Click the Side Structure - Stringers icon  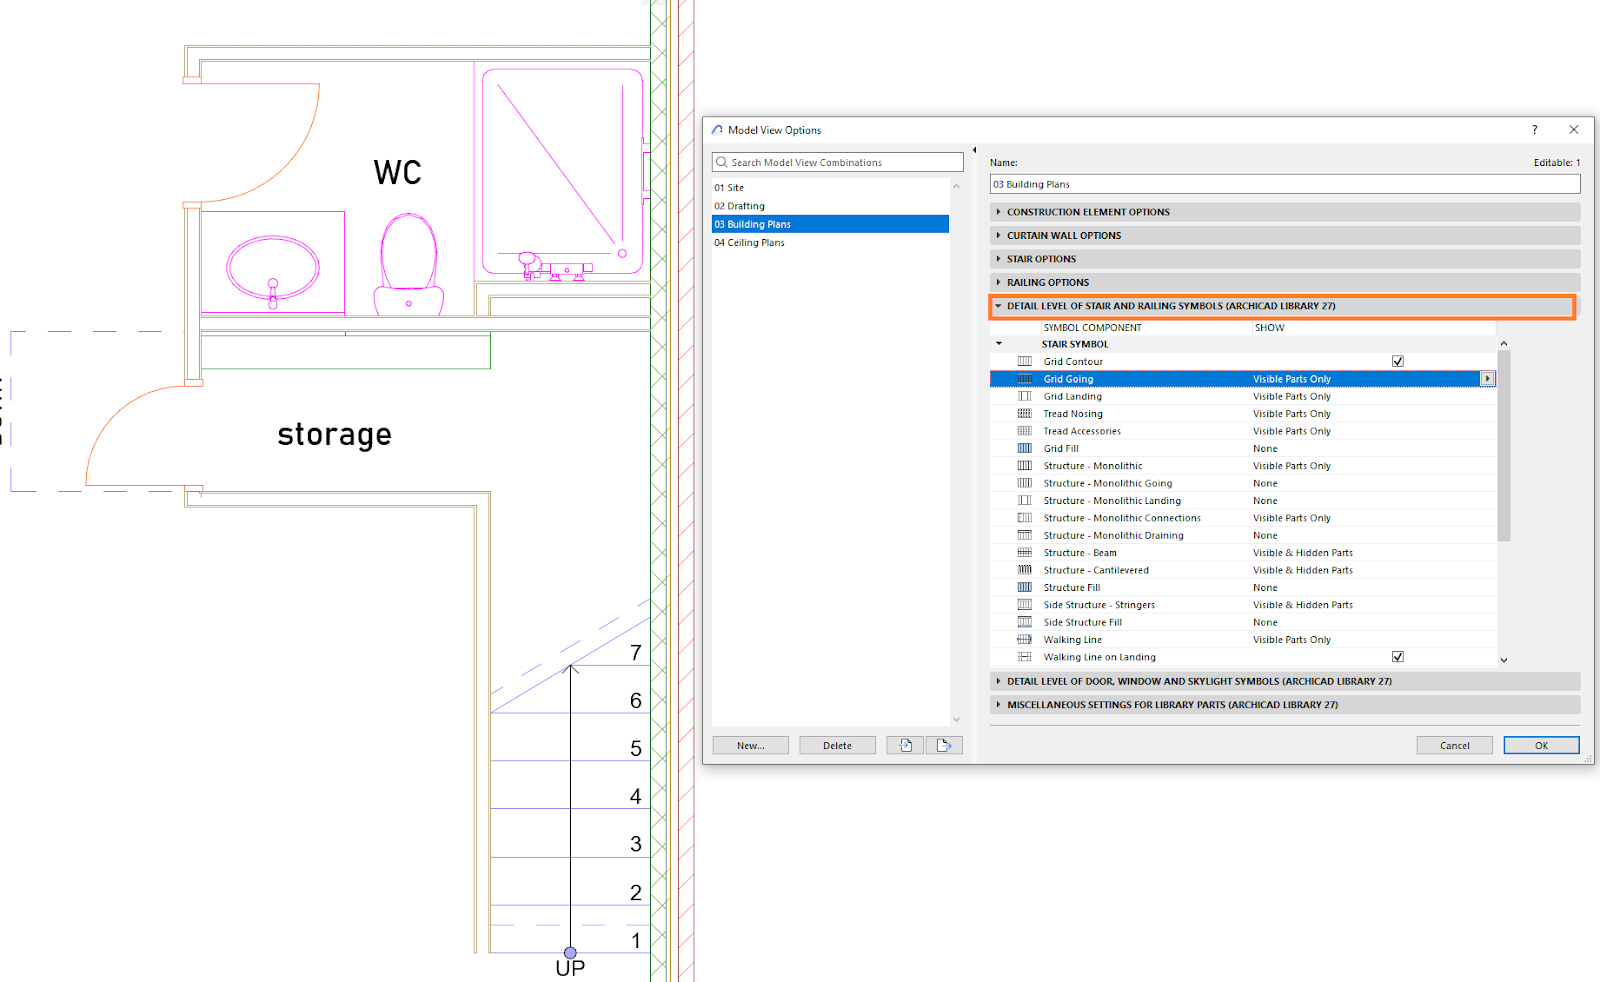point(1025,604)
